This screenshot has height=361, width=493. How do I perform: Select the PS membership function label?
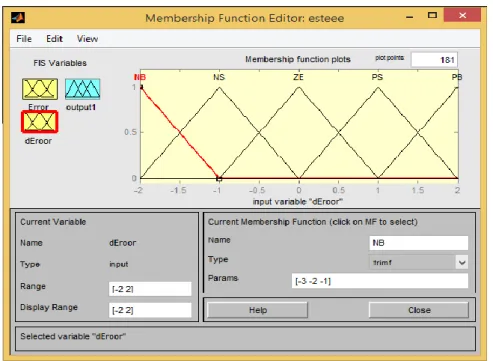pyautogui.click(x=377, y=77)
